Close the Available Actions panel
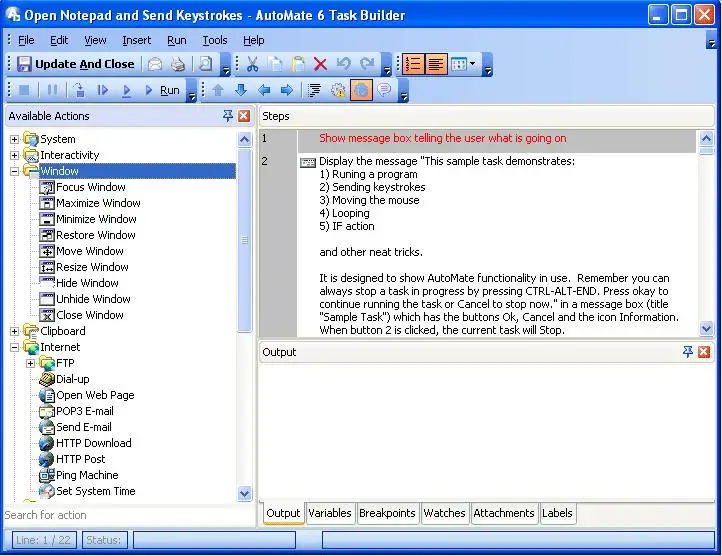The image size is (722, 556). tap(244, 116)
